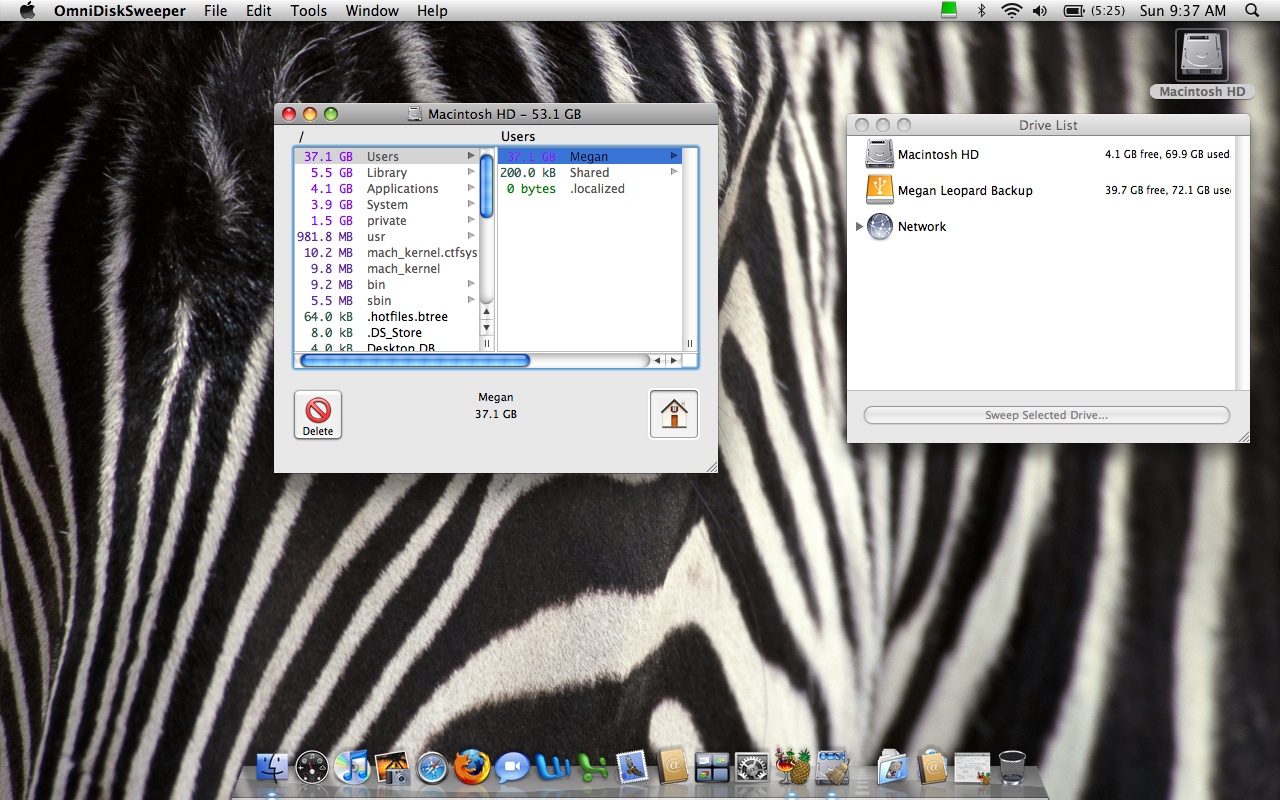This screenshot has height=800, width=1280.
Task: Launch iPhoto from the Dock
Action: [392, 767]
